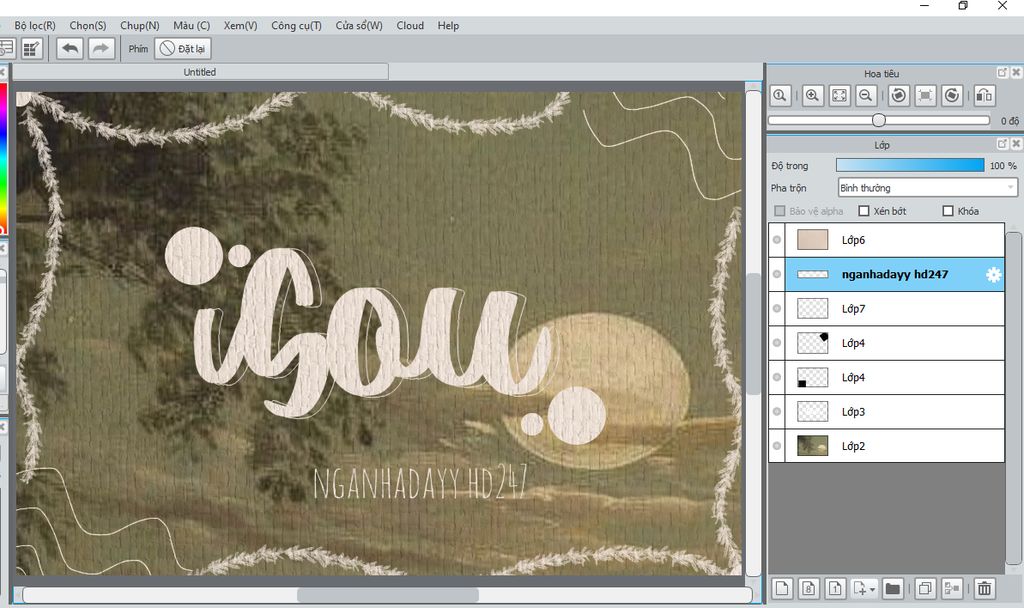
Task: Adjust the Độ trong opacity bar
Action: (910, 165)
